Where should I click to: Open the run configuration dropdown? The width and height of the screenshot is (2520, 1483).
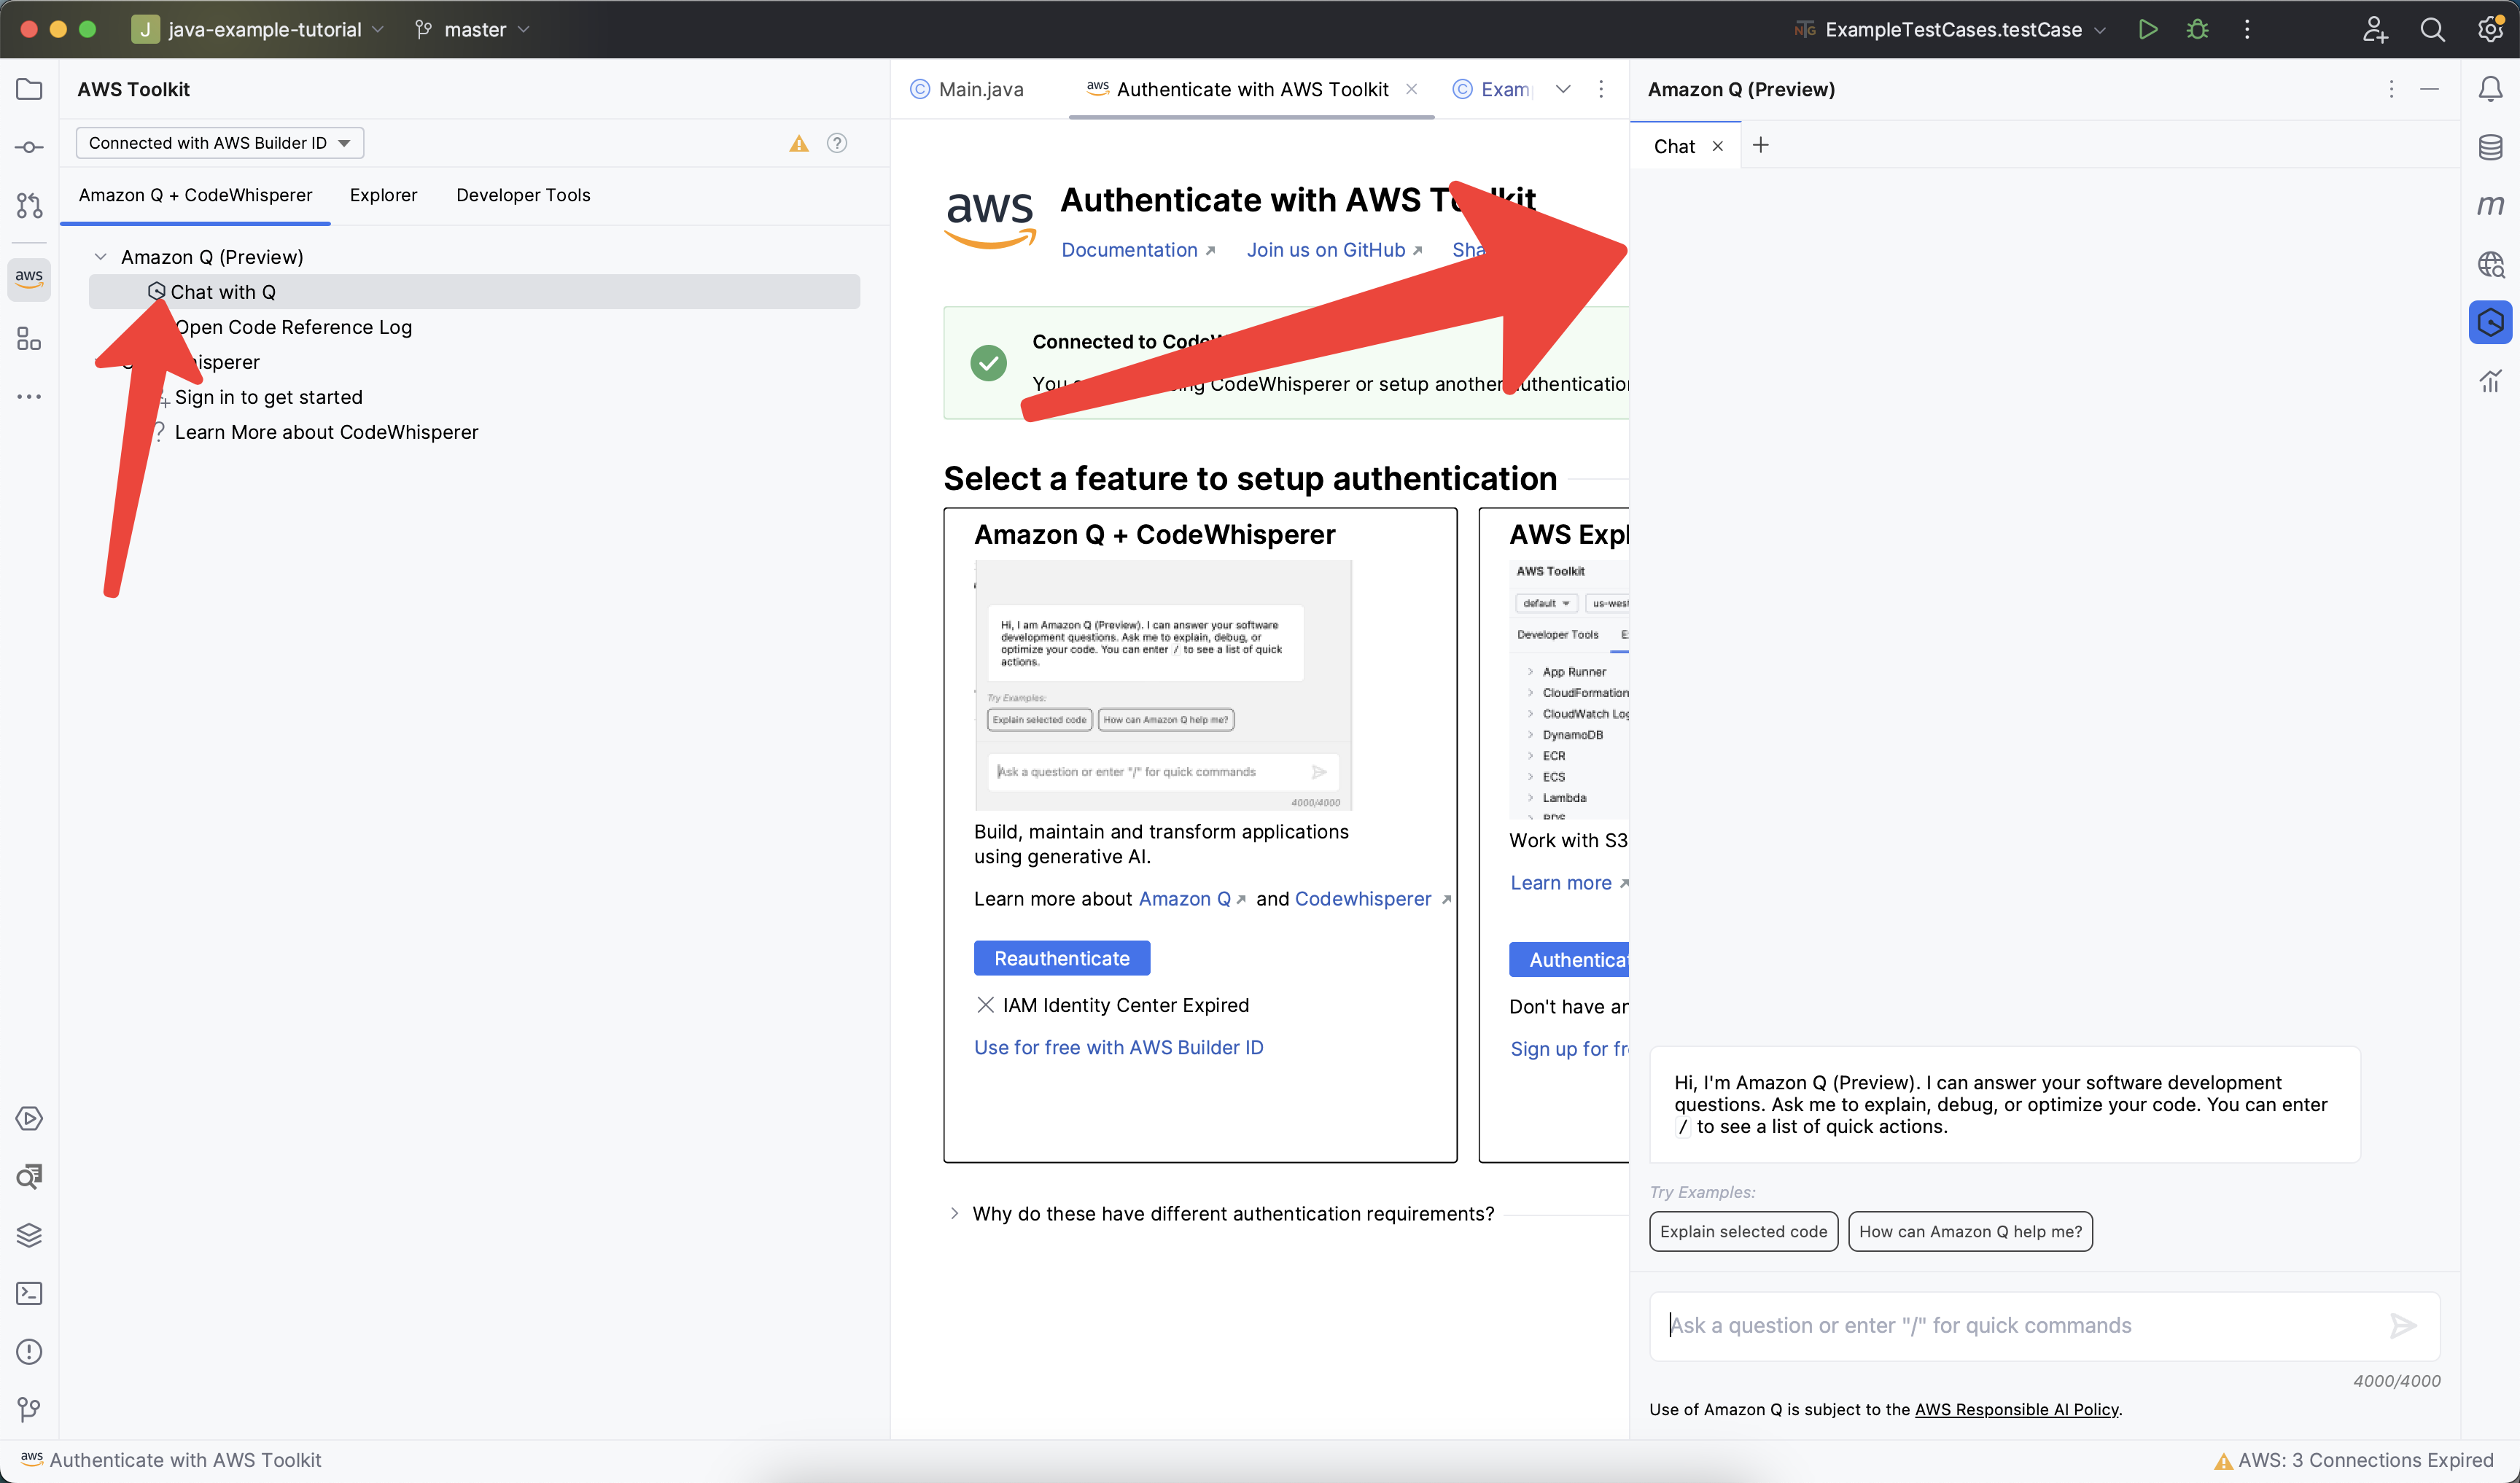pos(1951,29)
